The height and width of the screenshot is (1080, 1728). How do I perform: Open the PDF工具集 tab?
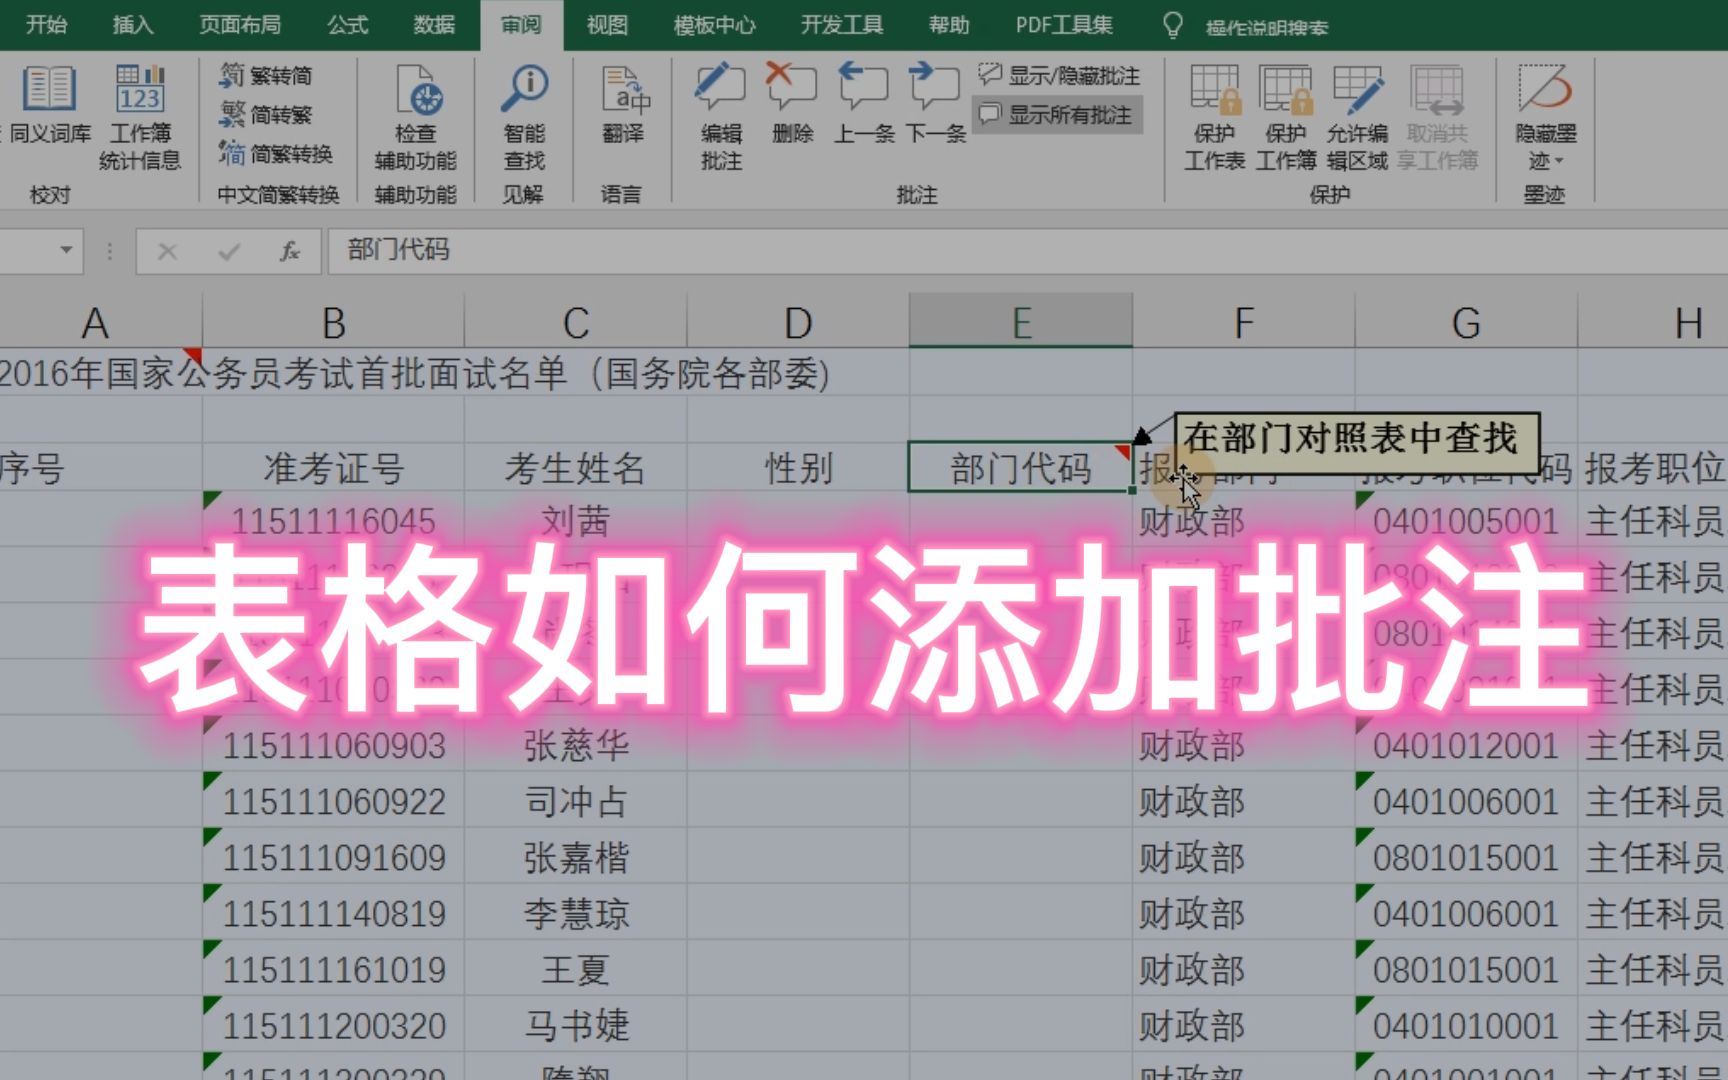(x=1064, y=25)
